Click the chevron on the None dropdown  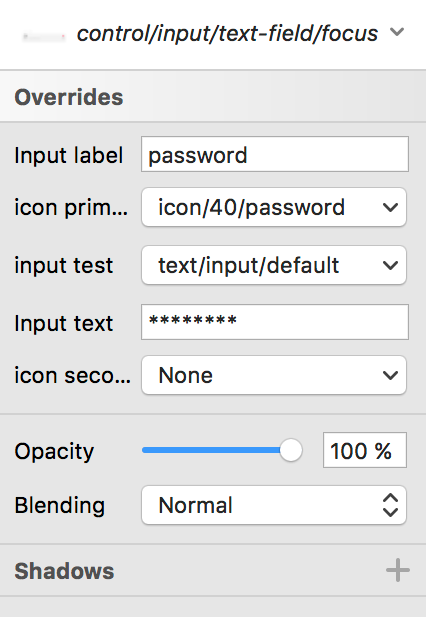[390, 375]
